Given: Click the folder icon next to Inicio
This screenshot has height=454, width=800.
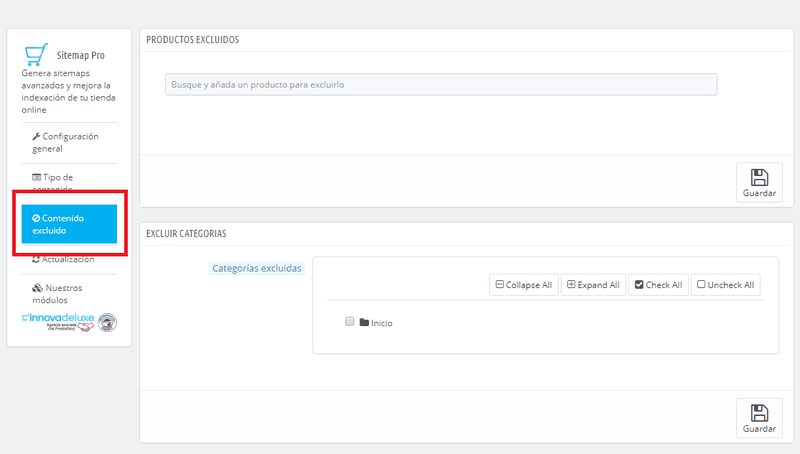Looking at the screenshot, I should coord(364,323).
